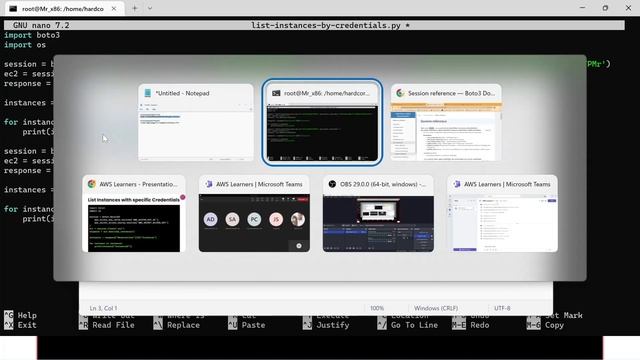Click the nano Justify shortcut
Image resolution: width=640 pixels, height=360 pixels.
coord(333,325)
